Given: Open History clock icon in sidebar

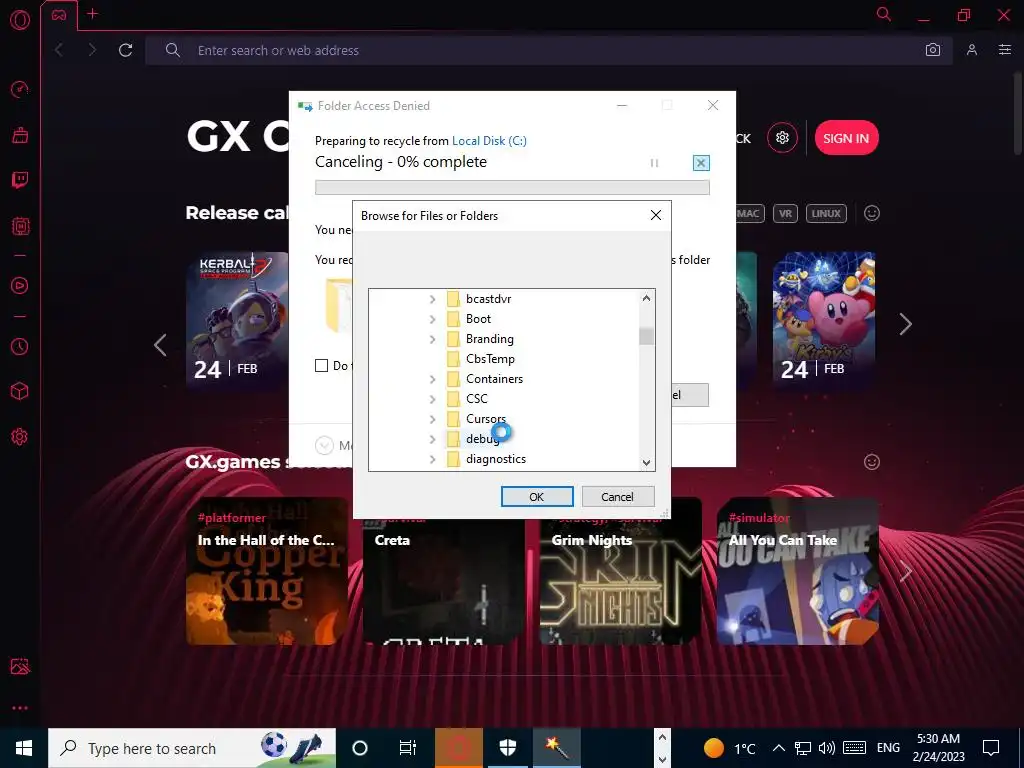Looking at the screenshot, I should pyautogui.click(x=20, y=346).
